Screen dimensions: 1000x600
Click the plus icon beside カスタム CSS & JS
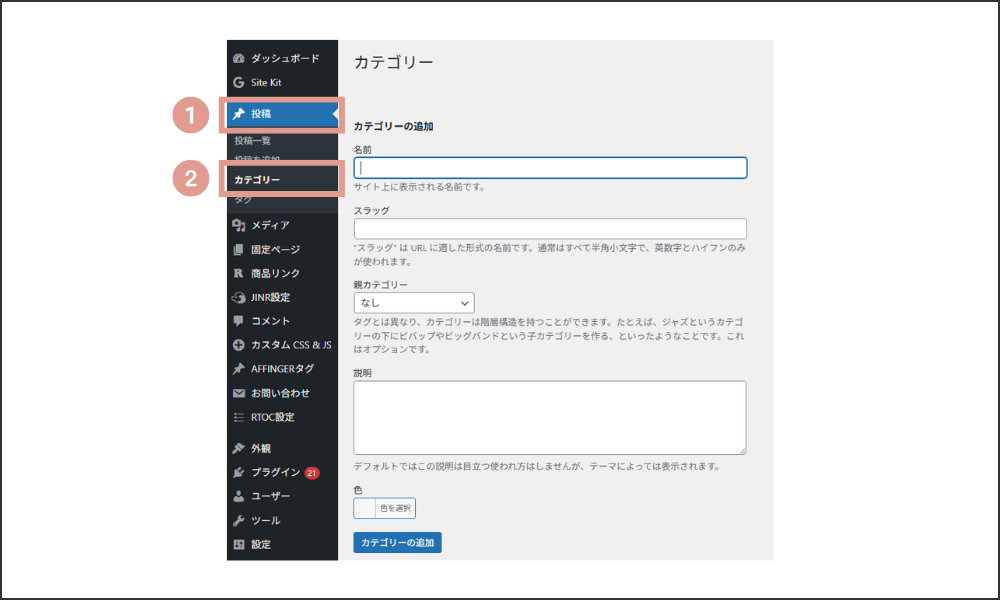coord(239,345)
